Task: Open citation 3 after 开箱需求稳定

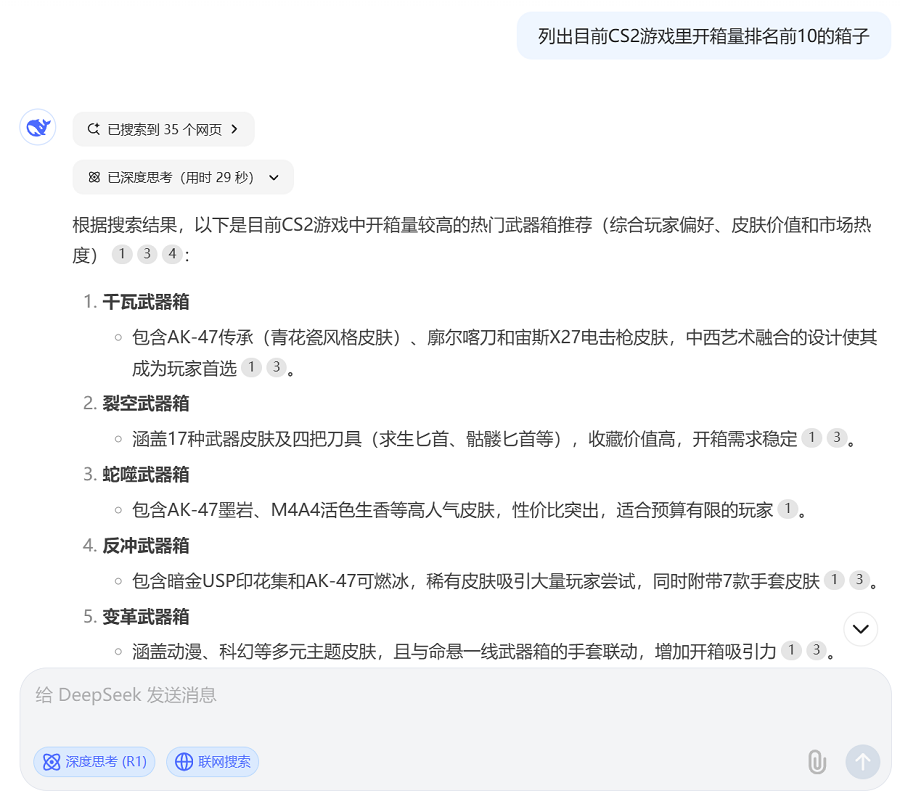Action: tap(837, 438)
